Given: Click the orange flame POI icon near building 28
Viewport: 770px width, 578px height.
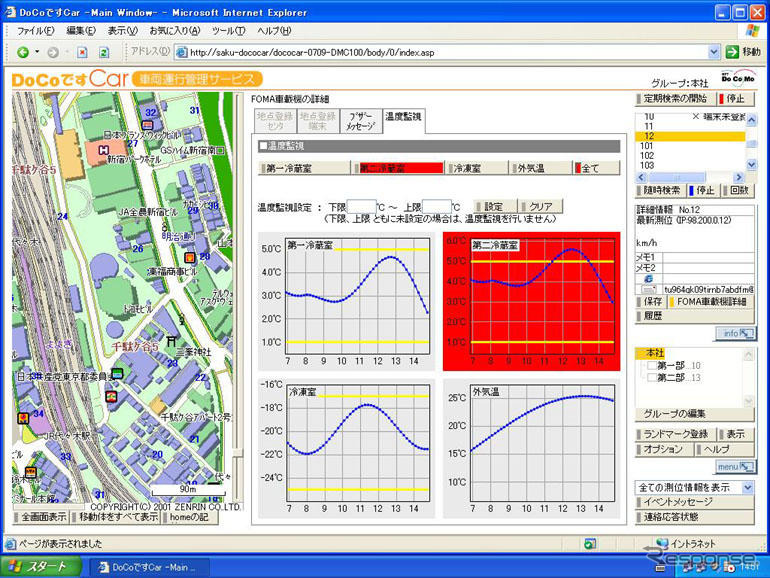Looking at the screenshot, I should point(190,257).
